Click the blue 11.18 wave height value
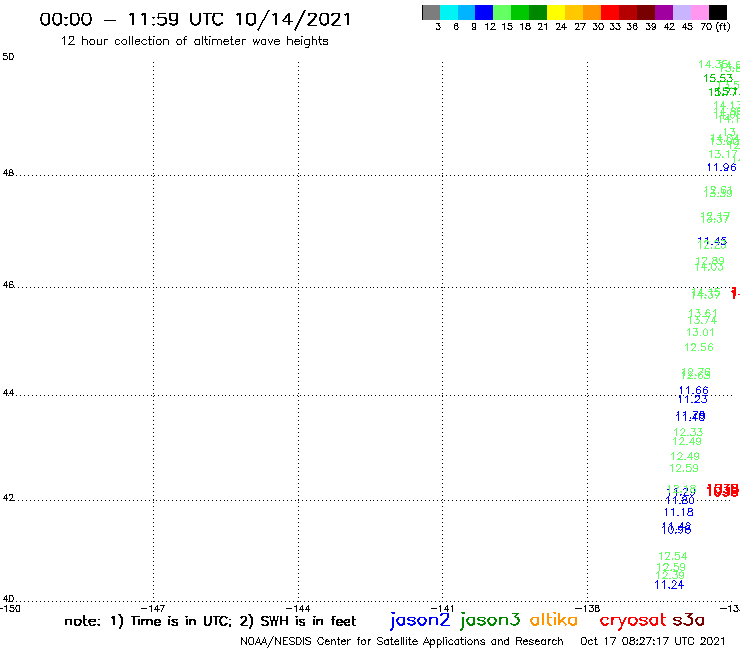The image size is (740, 650). click(679, 512)
